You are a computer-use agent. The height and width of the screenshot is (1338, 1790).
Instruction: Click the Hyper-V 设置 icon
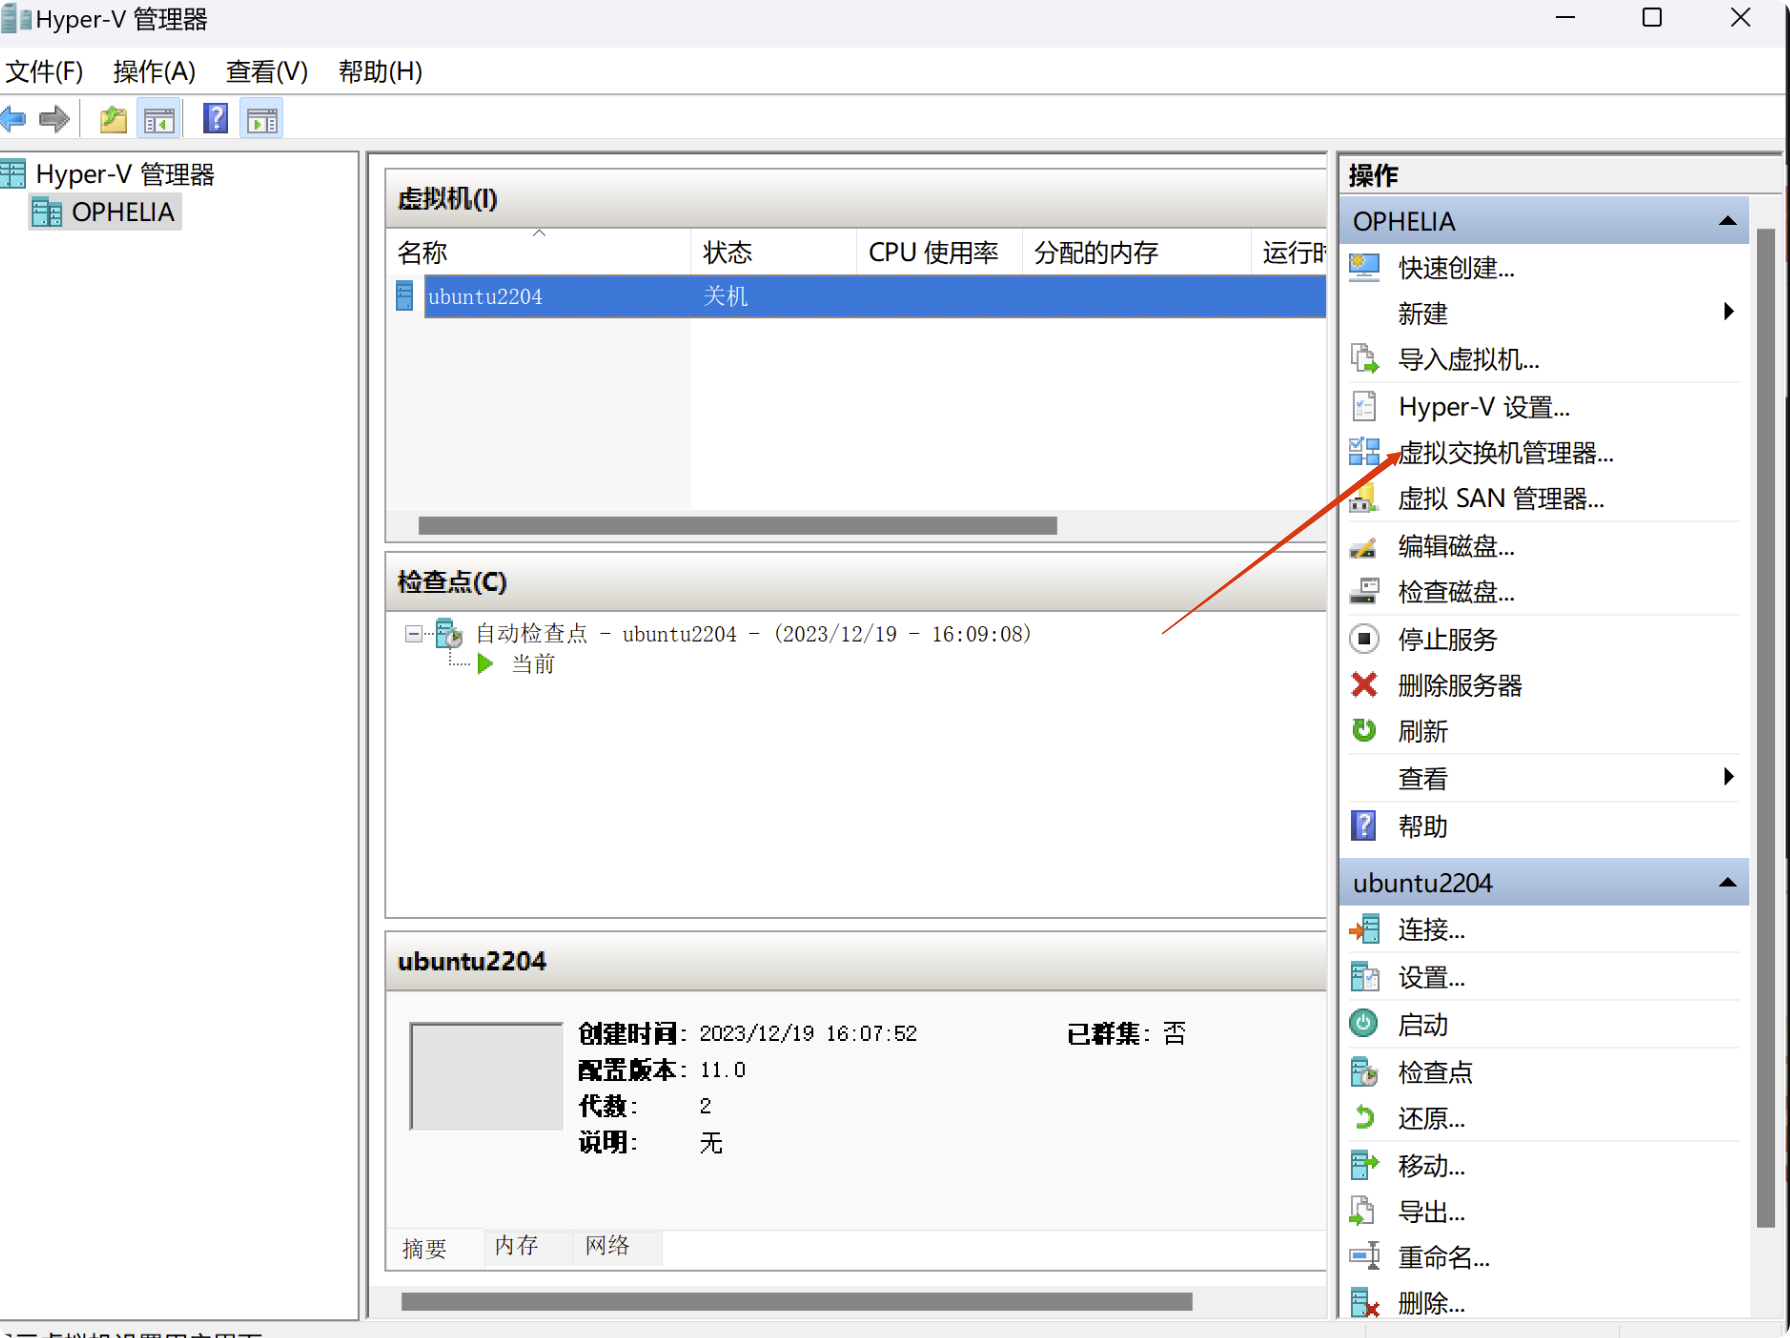[x=1364, y=406]
